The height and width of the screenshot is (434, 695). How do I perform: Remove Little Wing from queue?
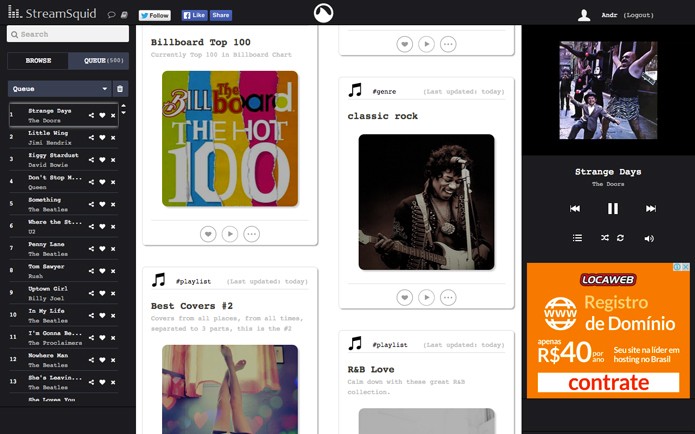[x=113, y=137]
